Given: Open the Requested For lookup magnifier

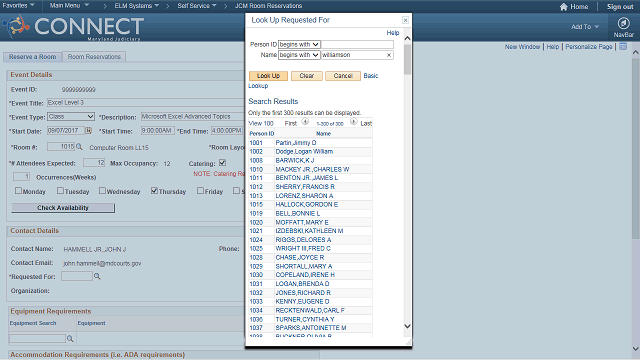Looking at the screenshot, I should point(97,276).
